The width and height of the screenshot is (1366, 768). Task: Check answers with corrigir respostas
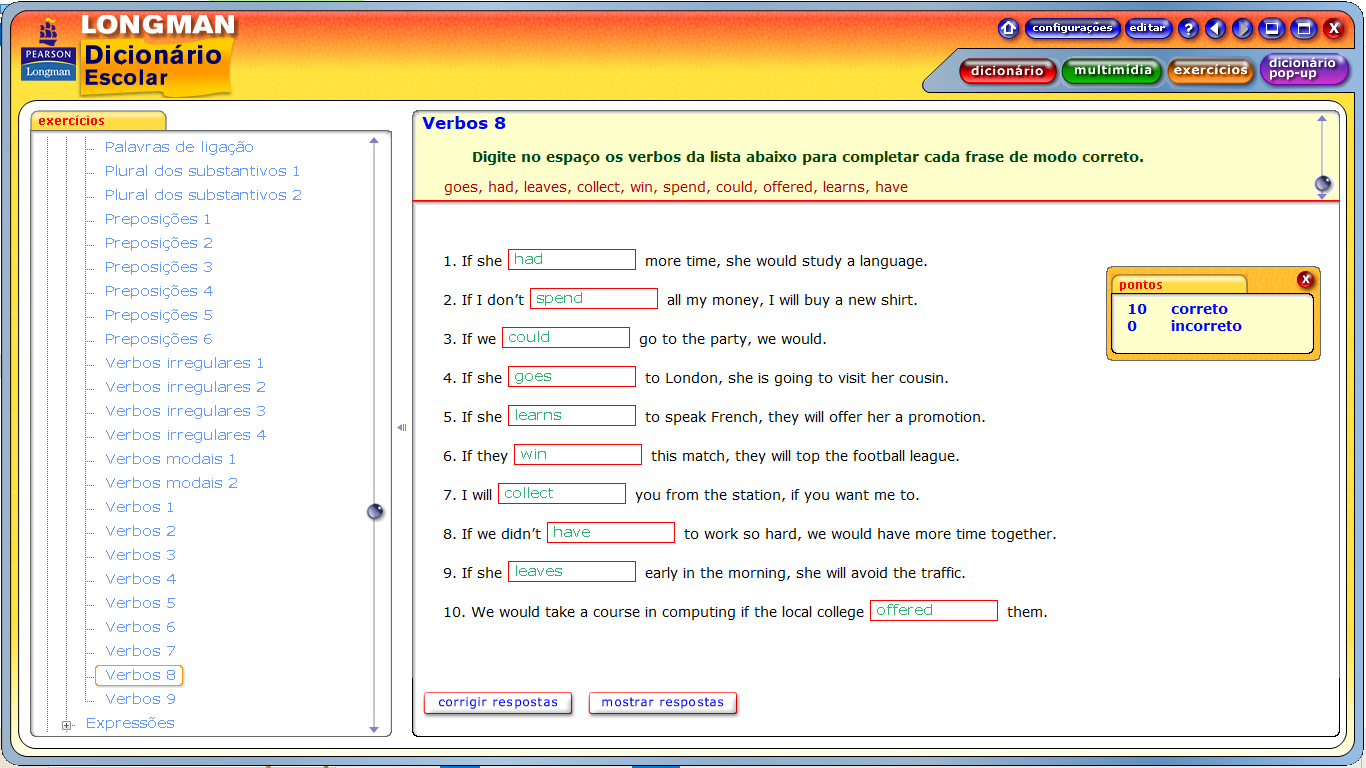point(498,702)
